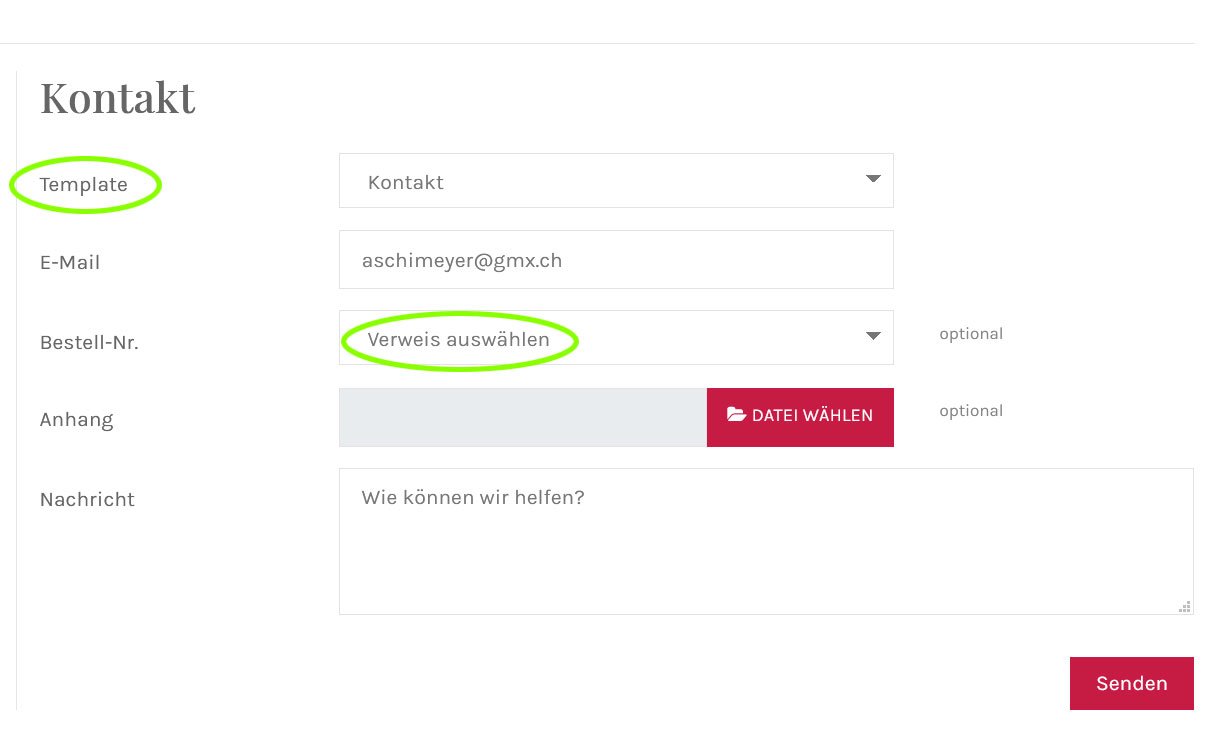Select the Kontakt value in Template combo

(x=406, y=183)
